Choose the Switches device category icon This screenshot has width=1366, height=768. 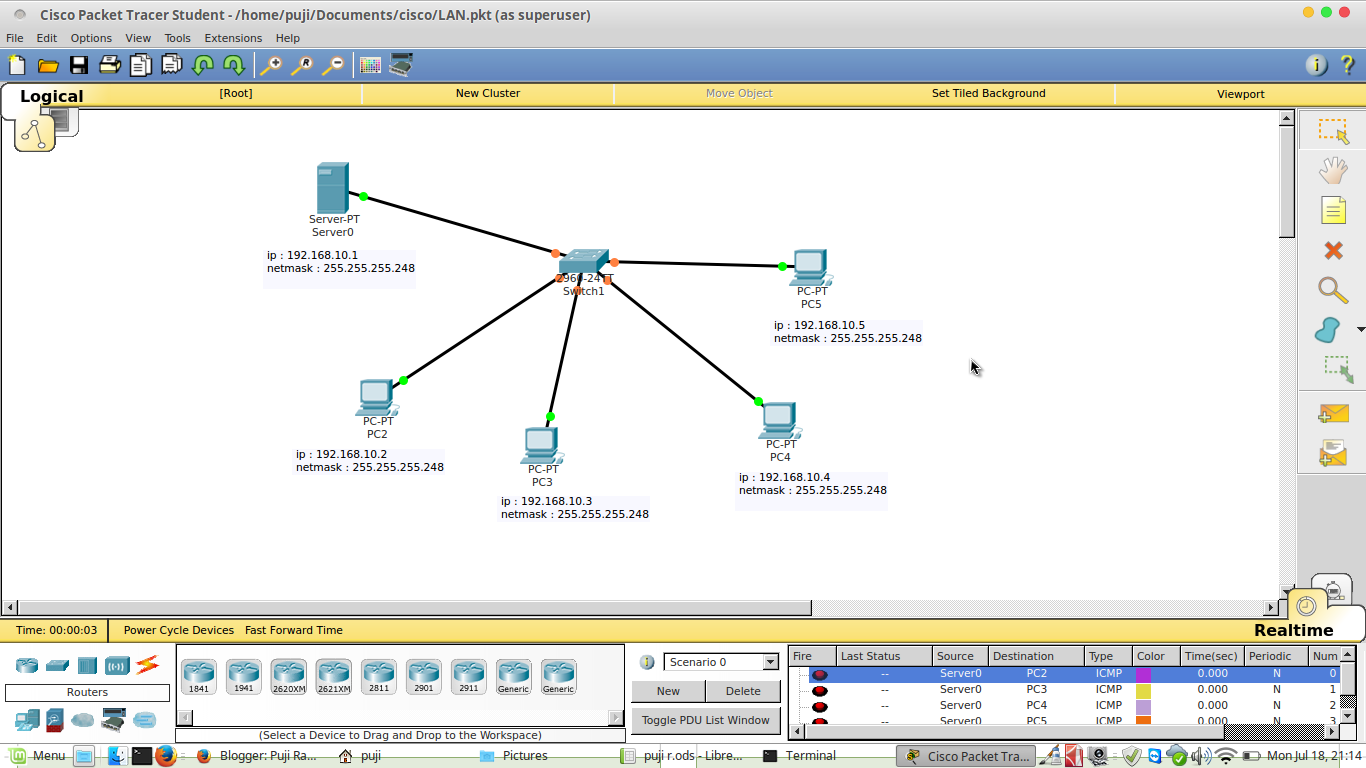(x=57, y=666)
